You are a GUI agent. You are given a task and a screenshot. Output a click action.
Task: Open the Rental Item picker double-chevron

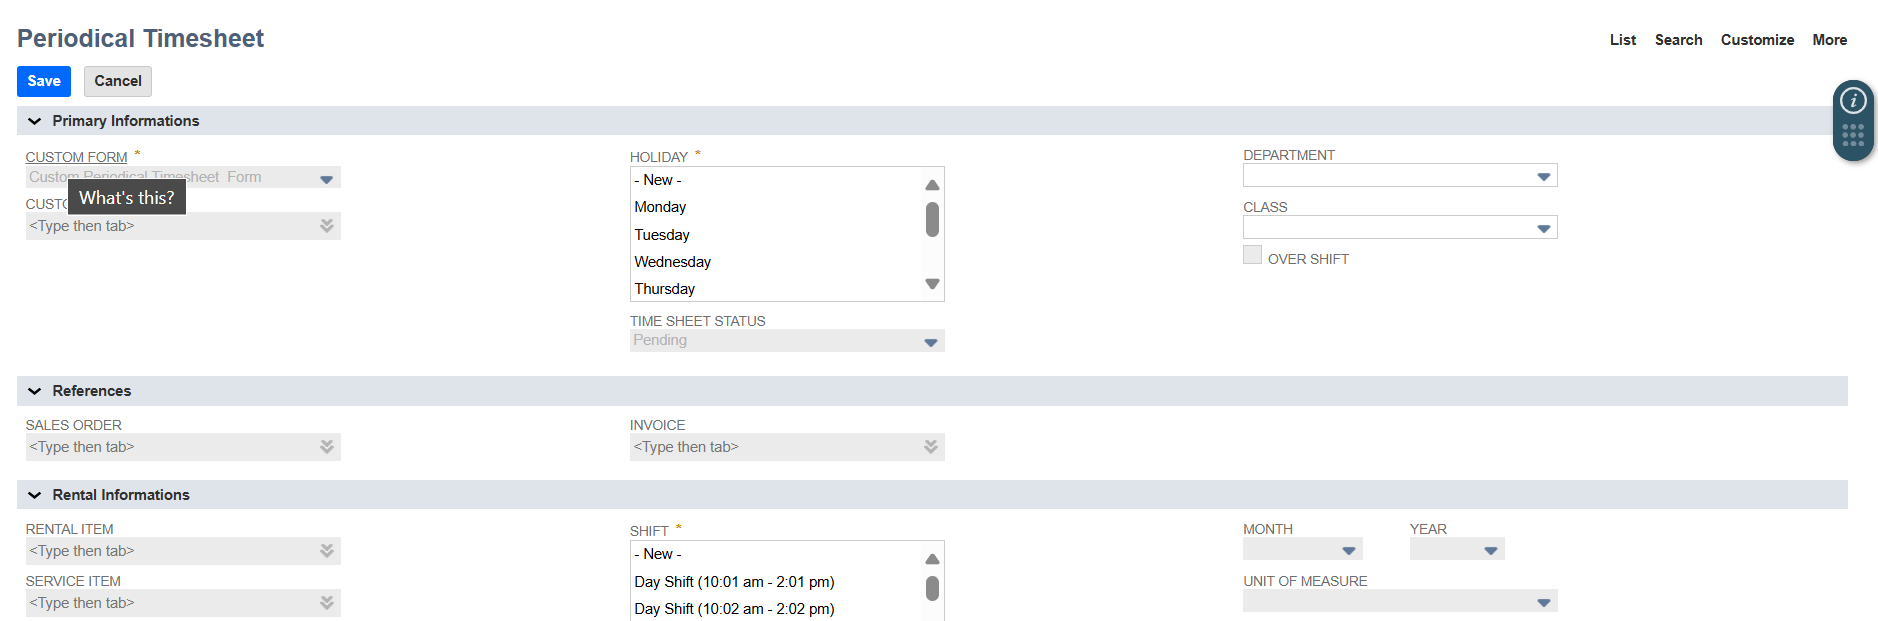click(x=326, y=551)
